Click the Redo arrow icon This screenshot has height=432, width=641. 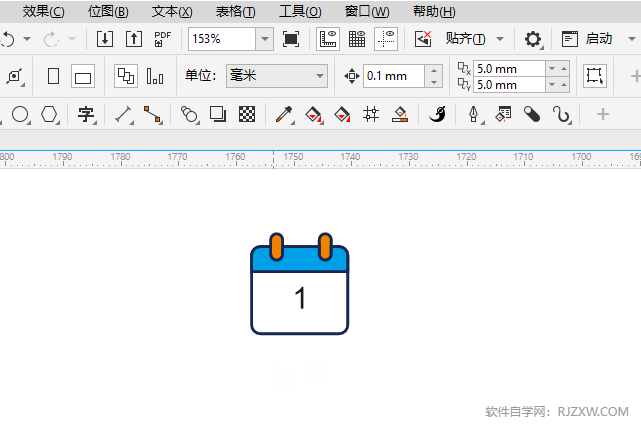click(51, 39)
